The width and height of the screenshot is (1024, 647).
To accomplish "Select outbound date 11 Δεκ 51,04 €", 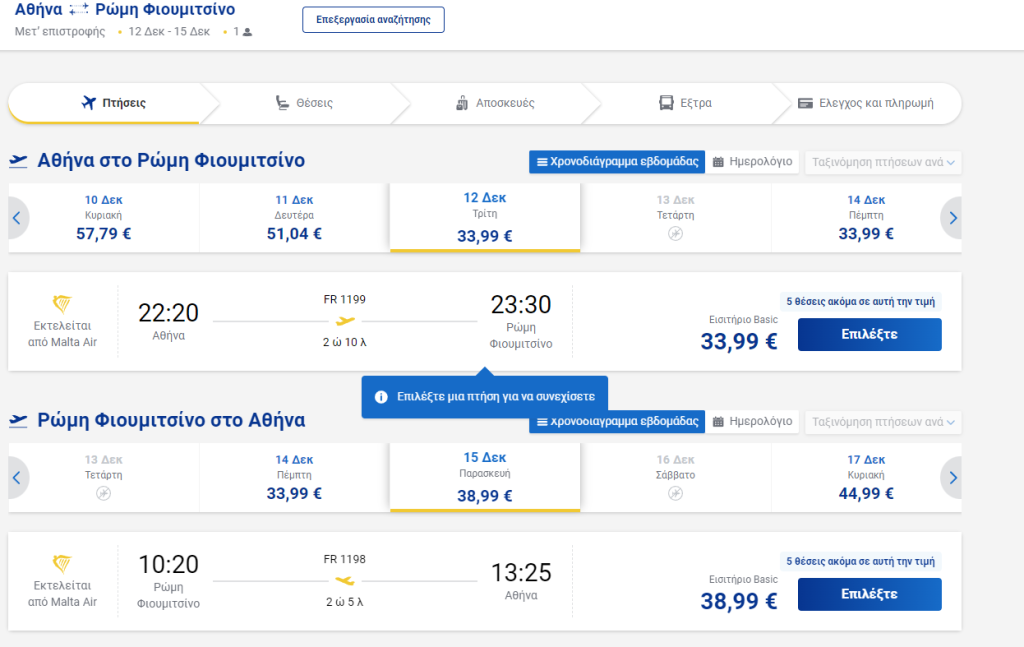I will coord(295,218).
